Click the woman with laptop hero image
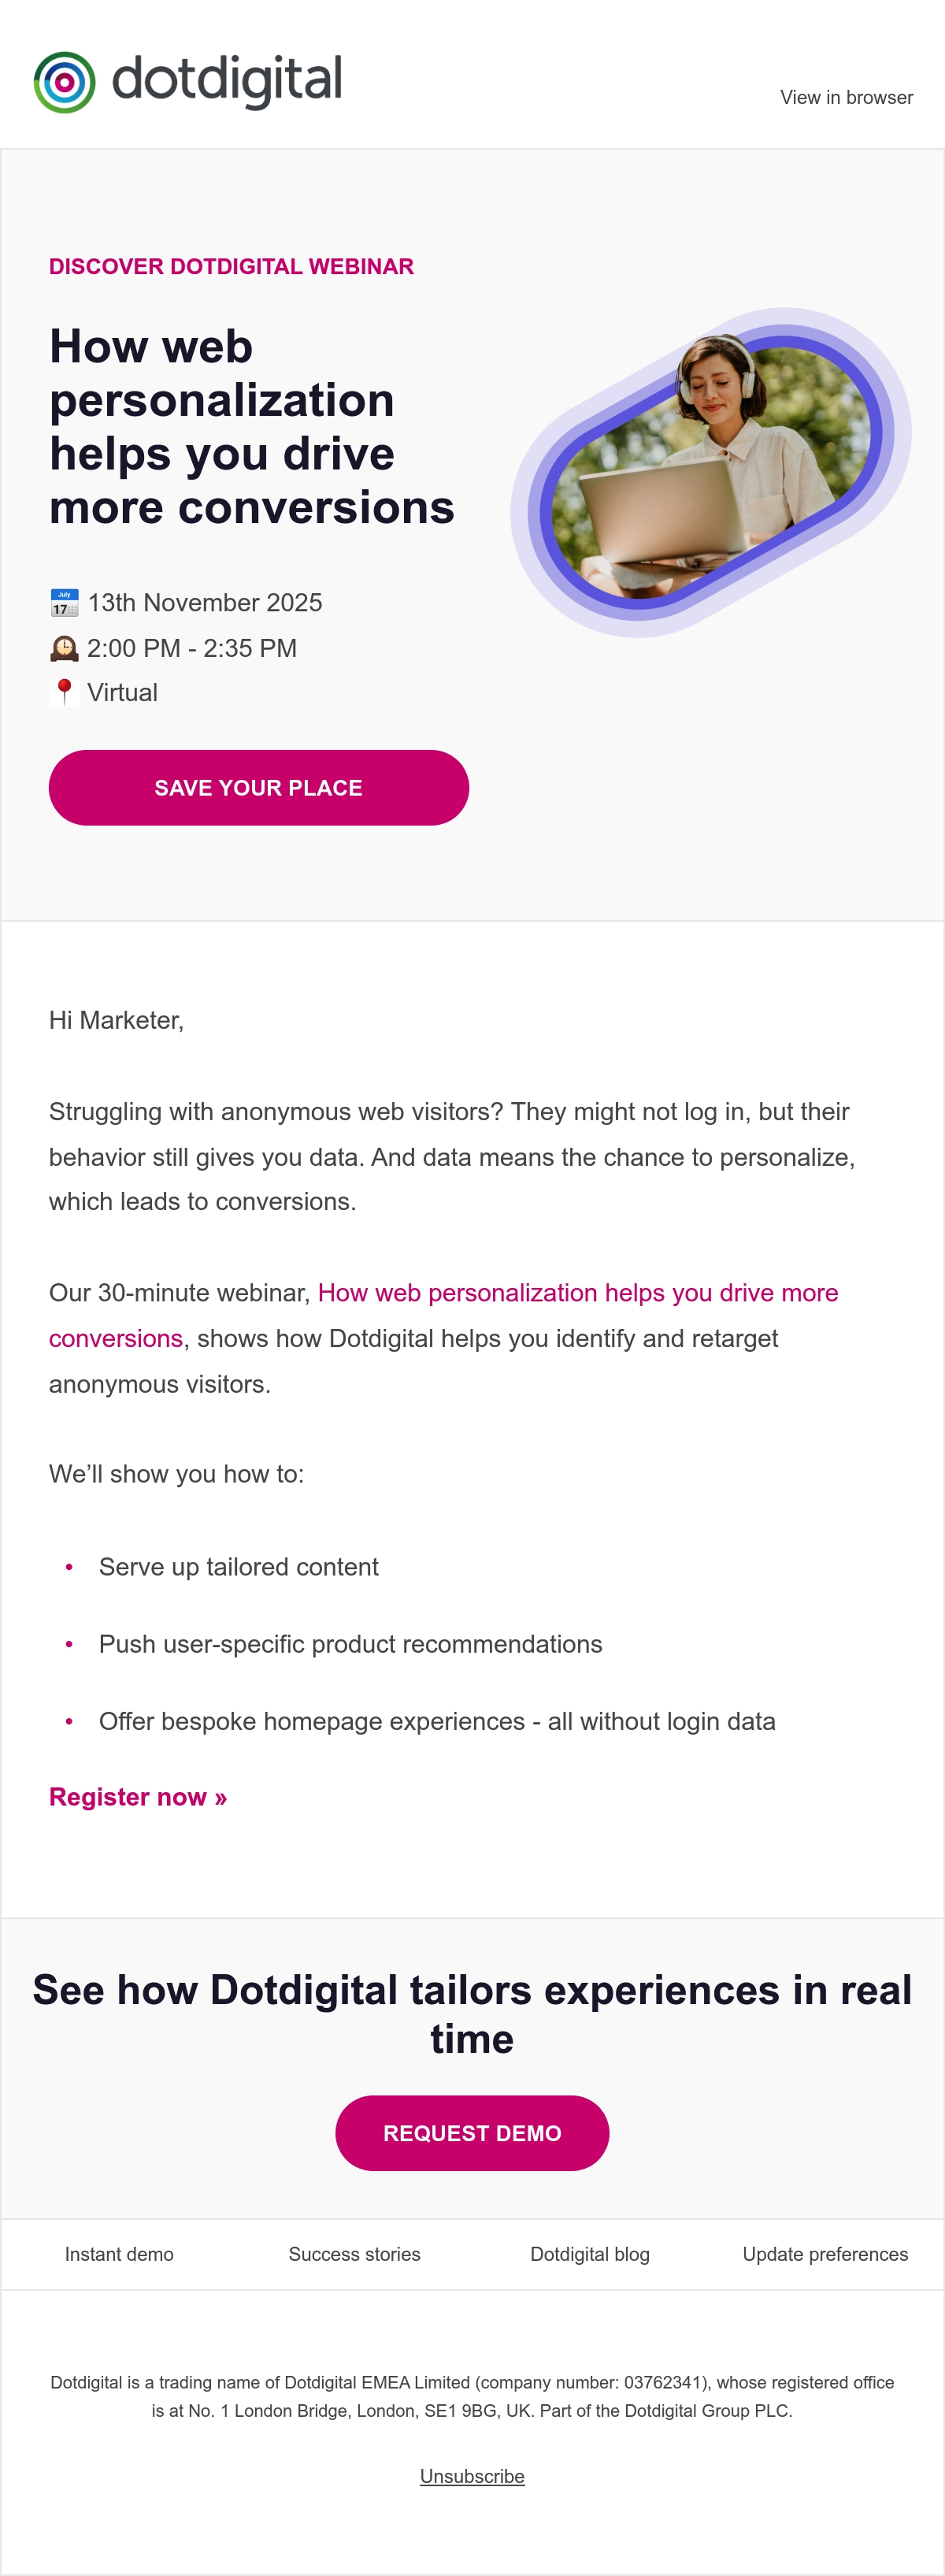The width and height of the screenshot is (945, 2576). click(711, 472)
